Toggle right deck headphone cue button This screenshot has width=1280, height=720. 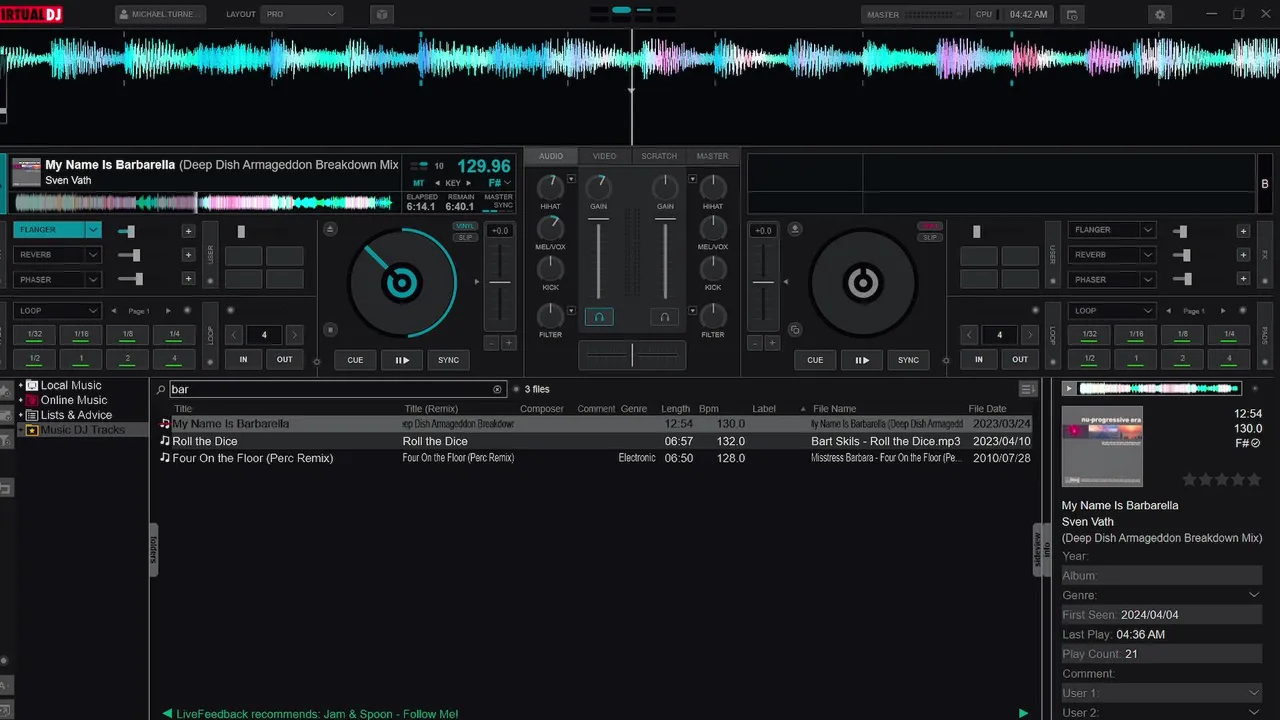point(664,317)
